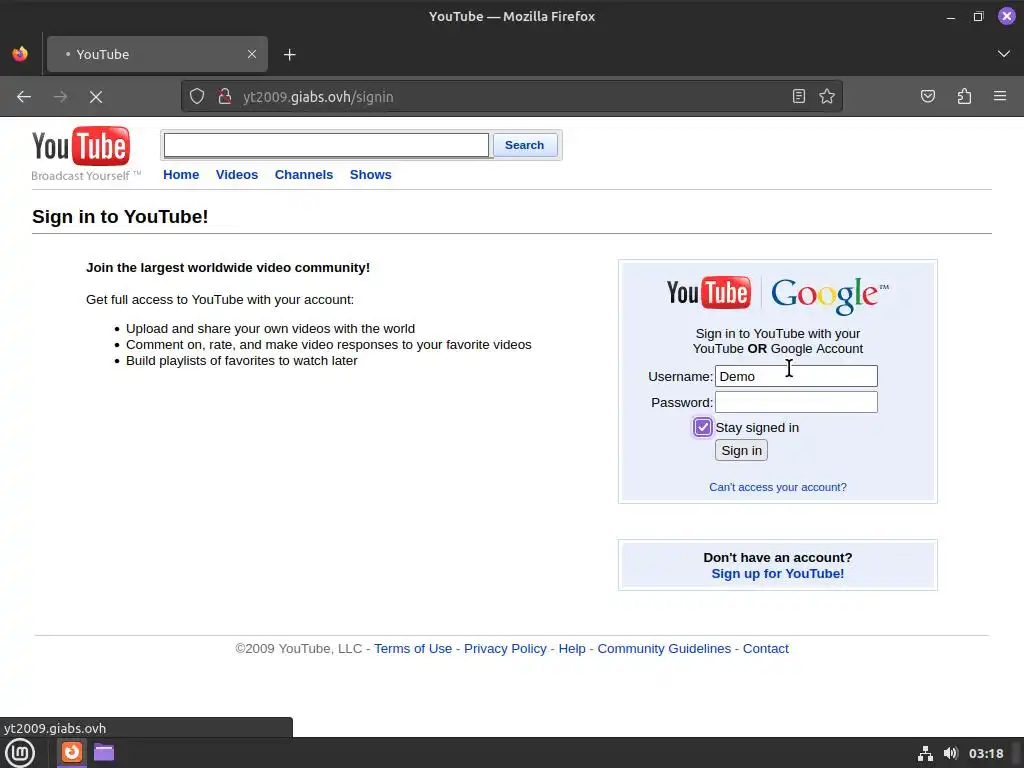
Task: Open the file manager taskbar icon
Action: [104, 752]
